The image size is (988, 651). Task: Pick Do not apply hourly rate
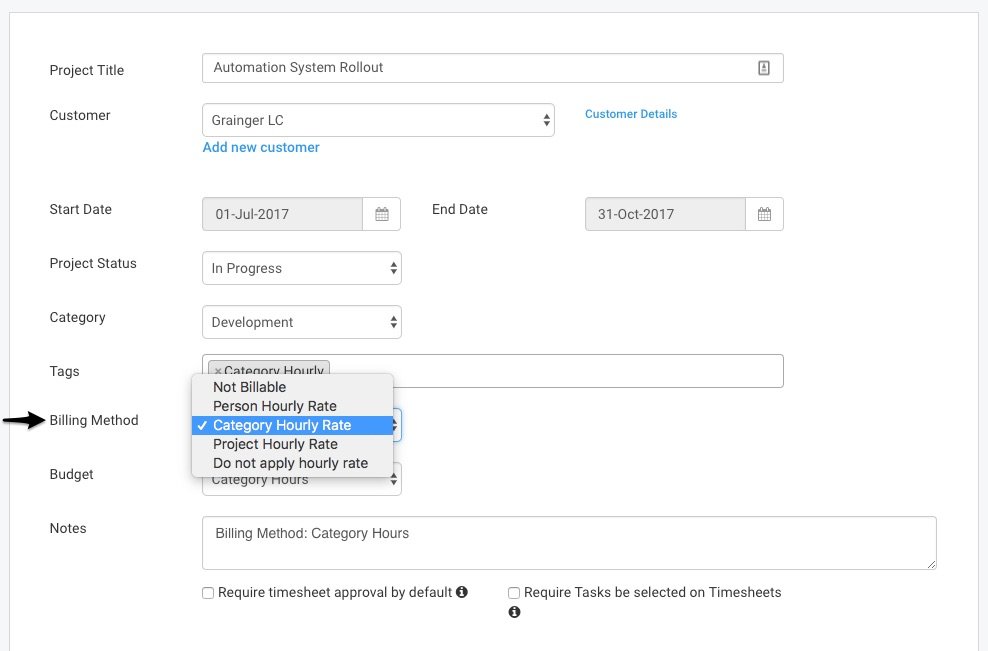[290, 463]
